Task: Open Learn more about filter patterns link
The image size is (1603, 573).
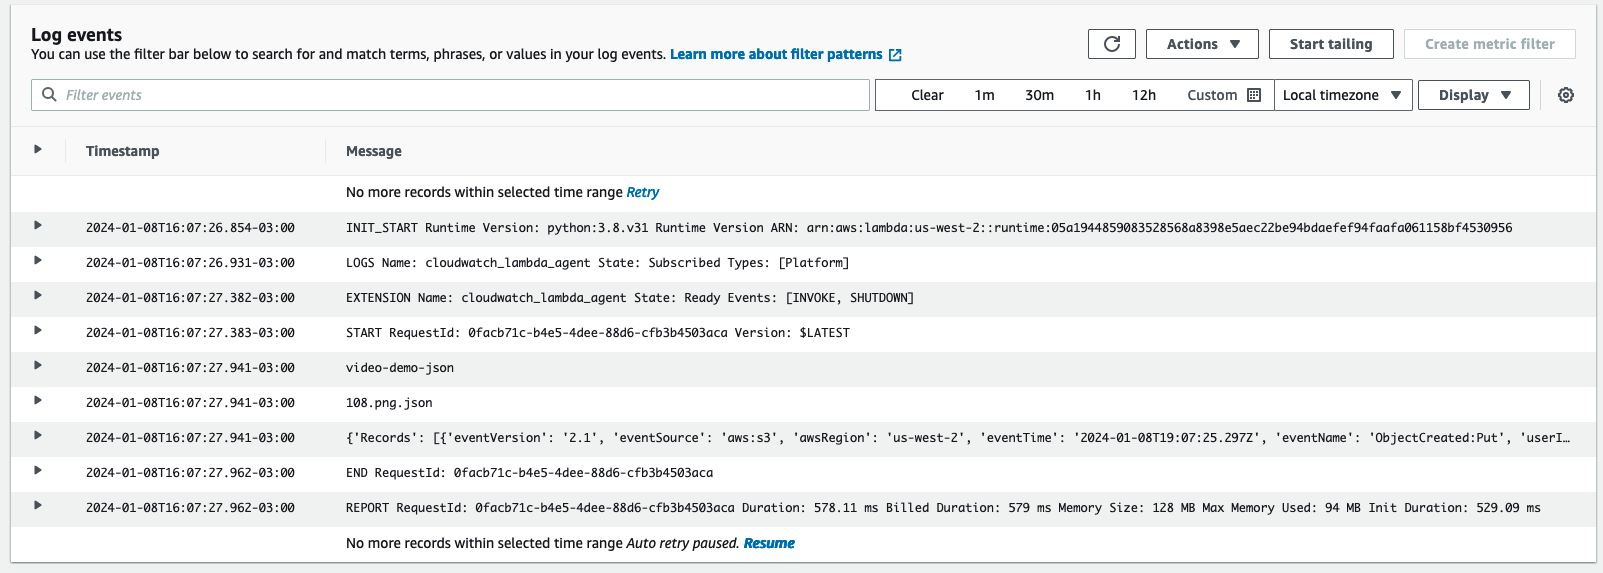Action: tap(776, 54)
